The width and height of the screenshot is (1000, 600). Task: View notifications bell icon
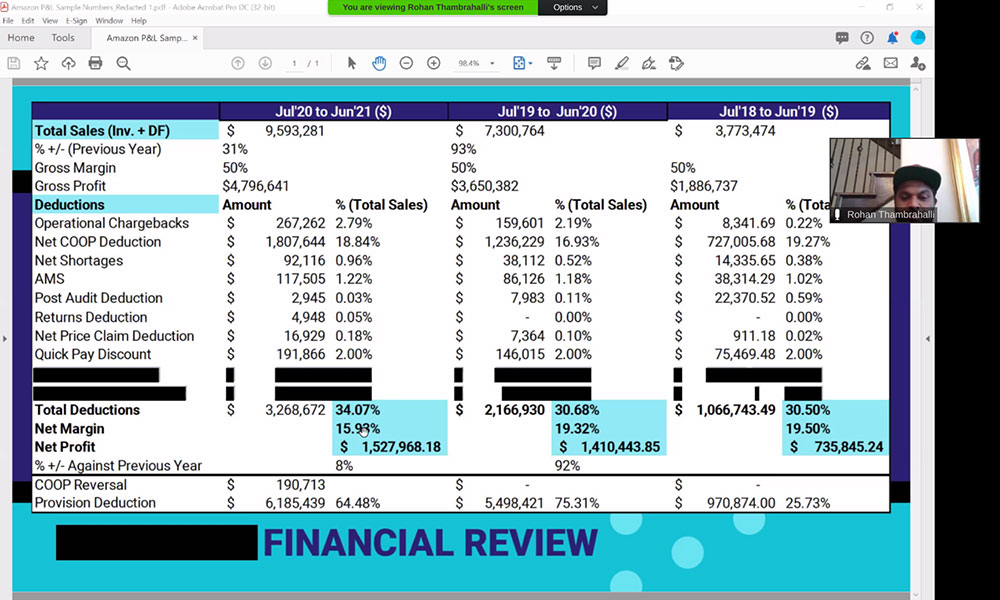click(x=892, y=38)
